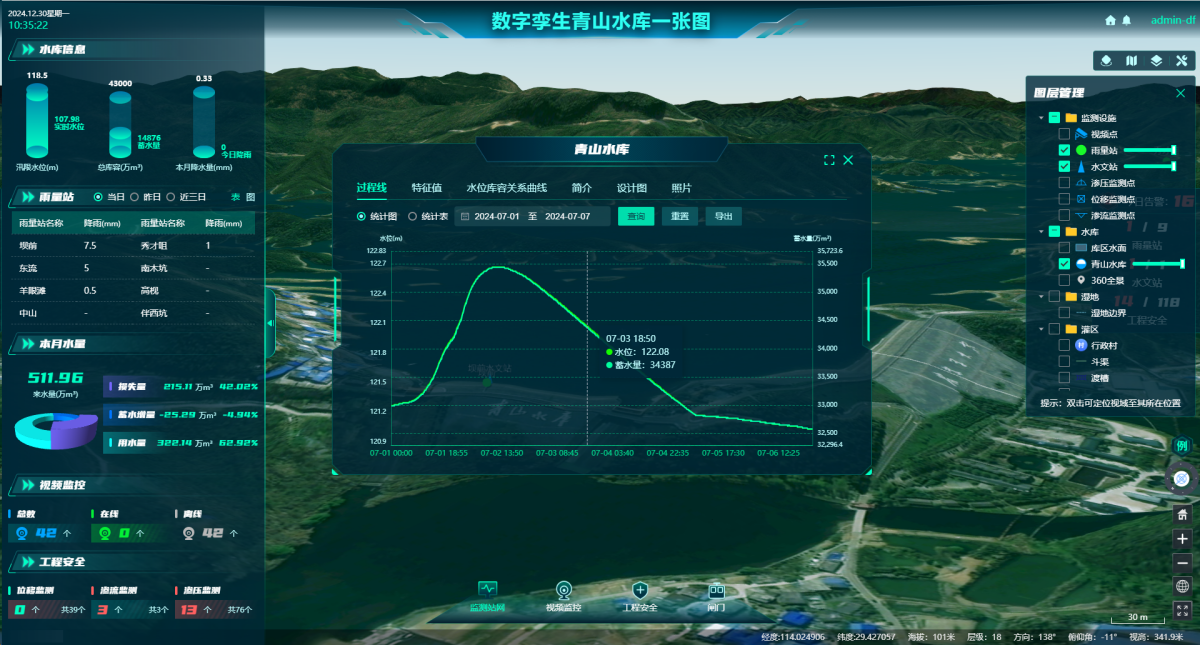Zoom in the map with plus button

(x=1183, y=538)
